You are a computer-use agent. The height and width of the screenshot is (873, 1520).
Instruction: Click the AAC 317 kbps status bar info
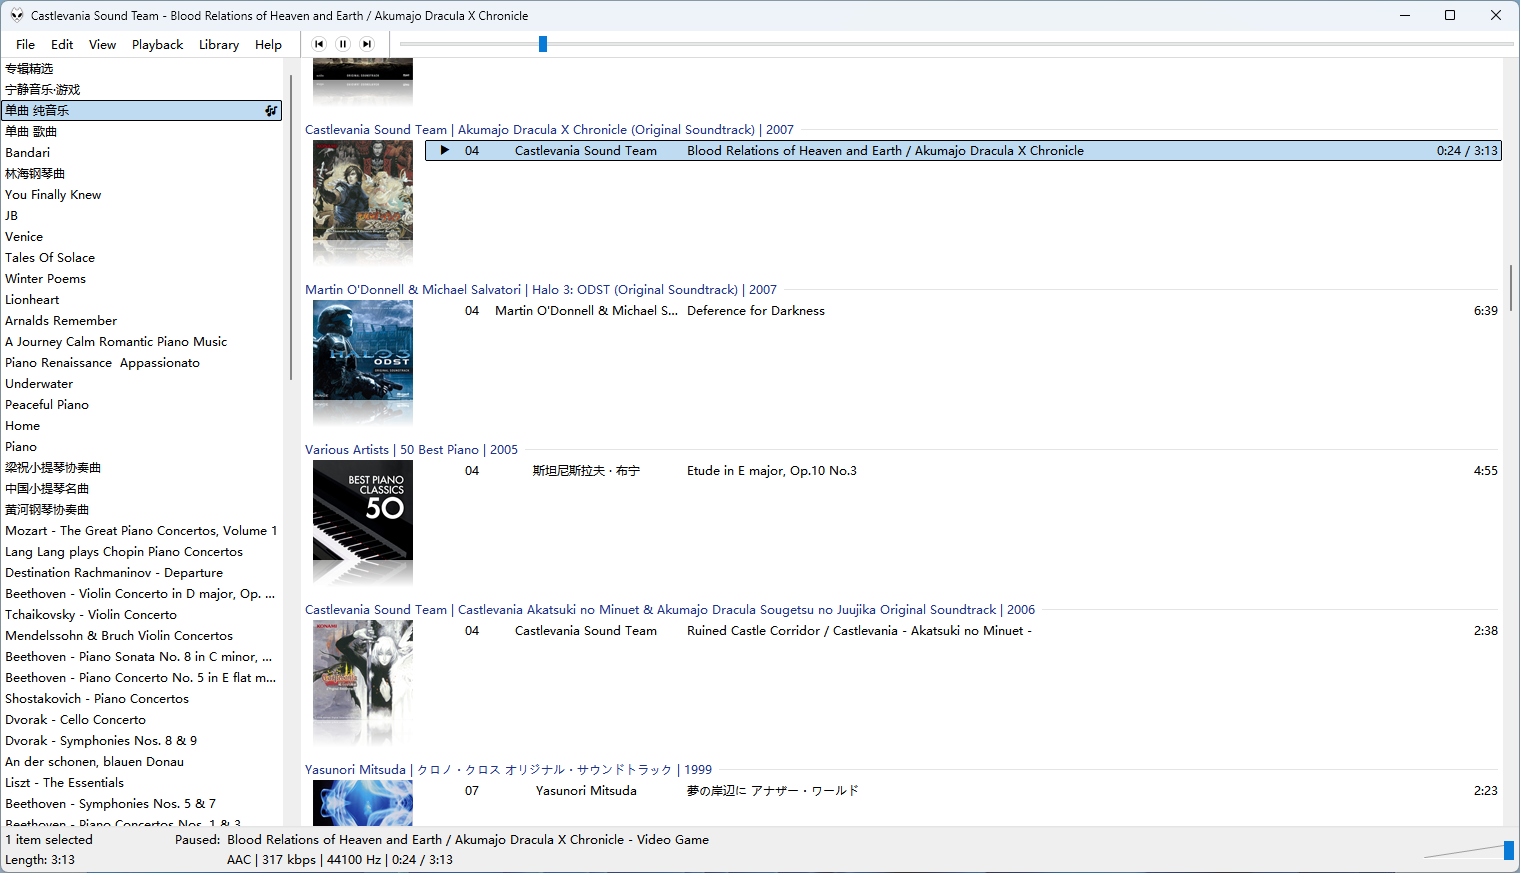(340, 860)
